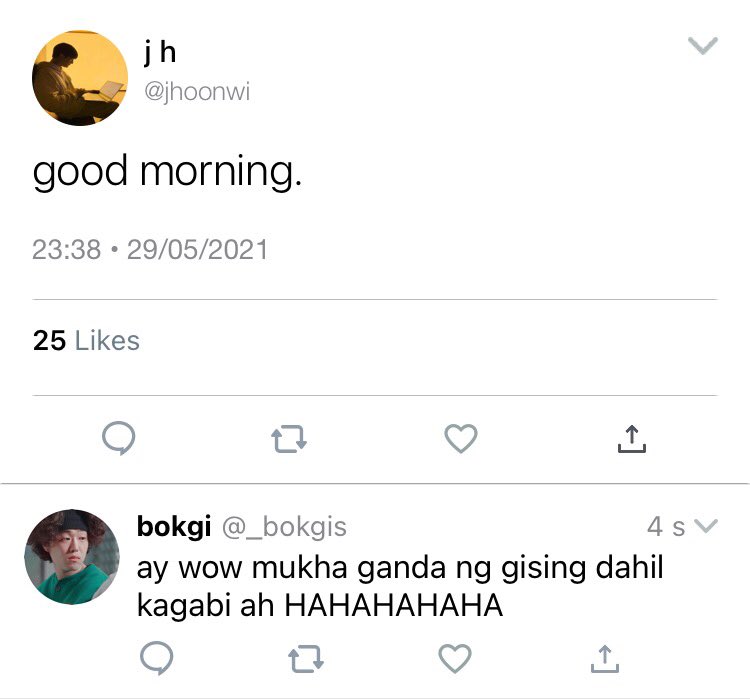Click the tweet timestamp 23:38 · 29/05/2021
This screenshot has width=750, height=699.
coord(150,250)
